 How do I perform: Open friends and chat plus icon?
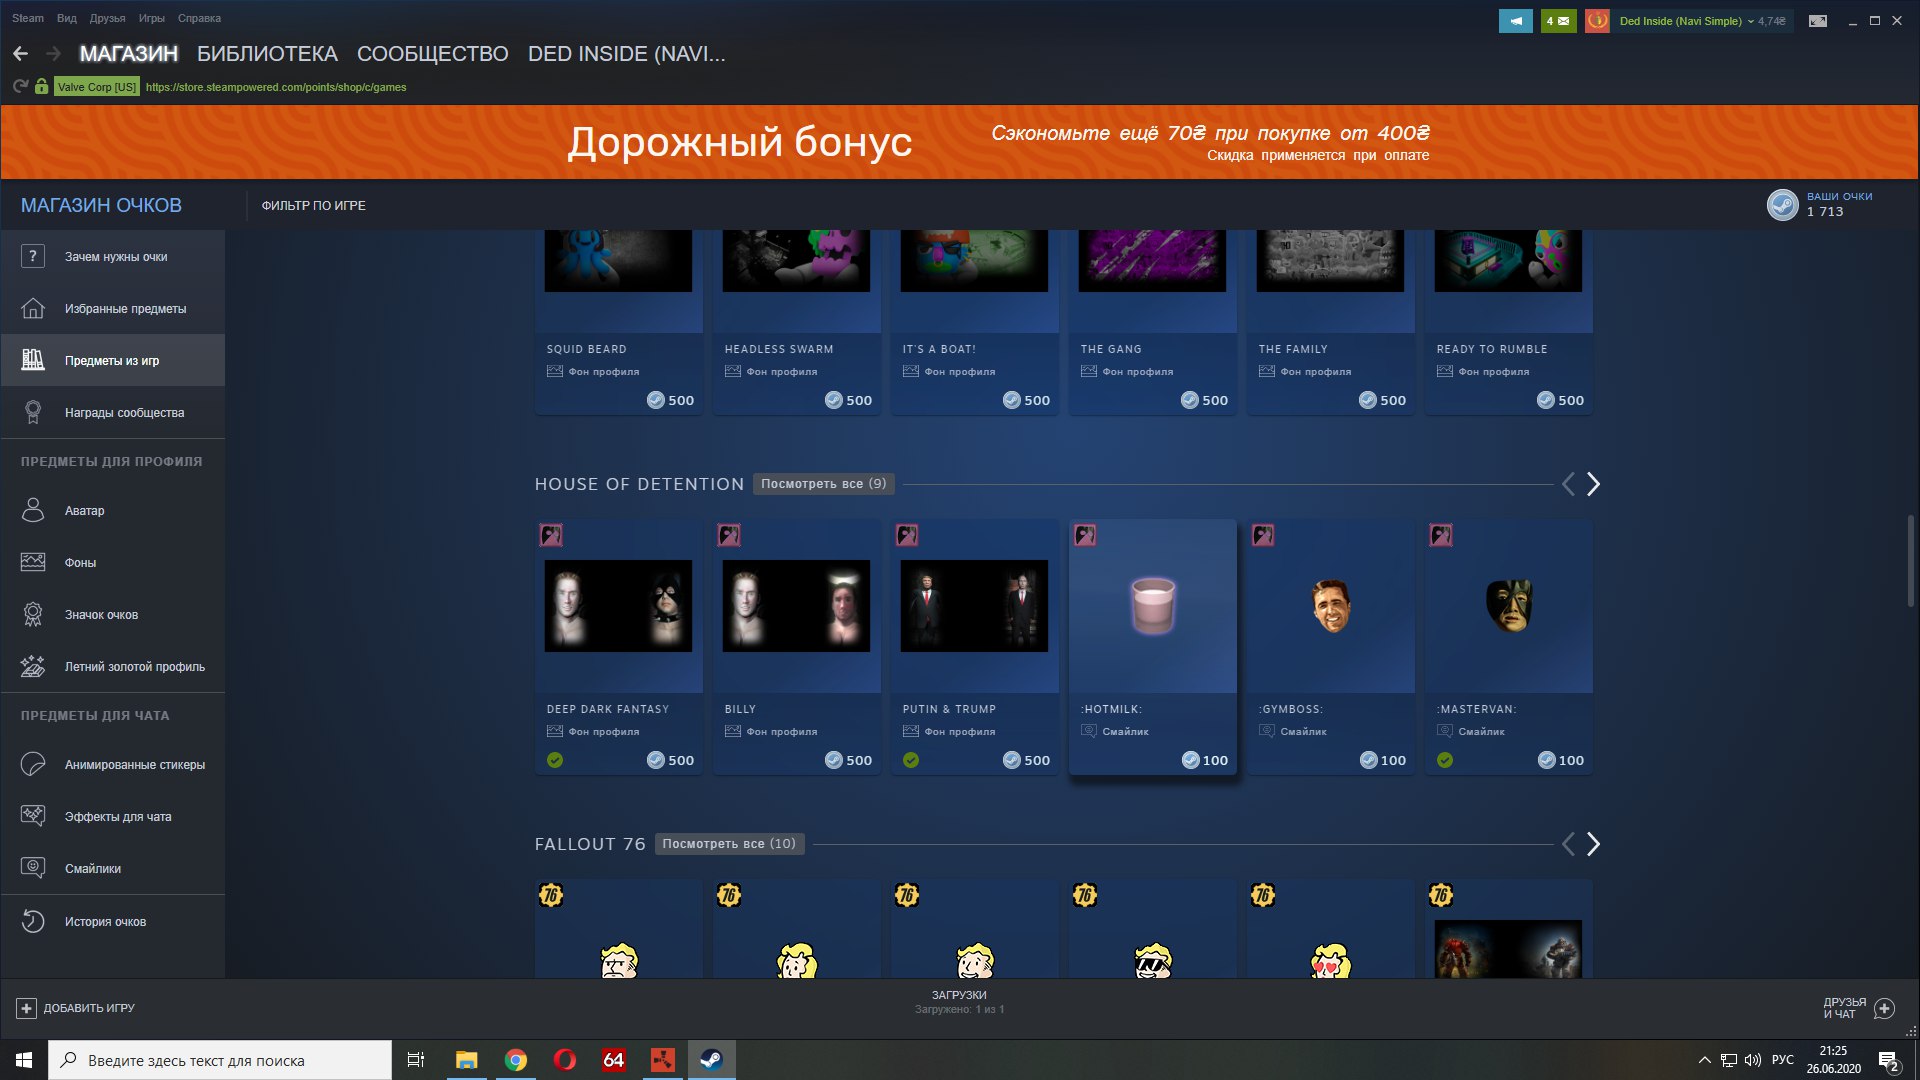click(1884, 1008)
